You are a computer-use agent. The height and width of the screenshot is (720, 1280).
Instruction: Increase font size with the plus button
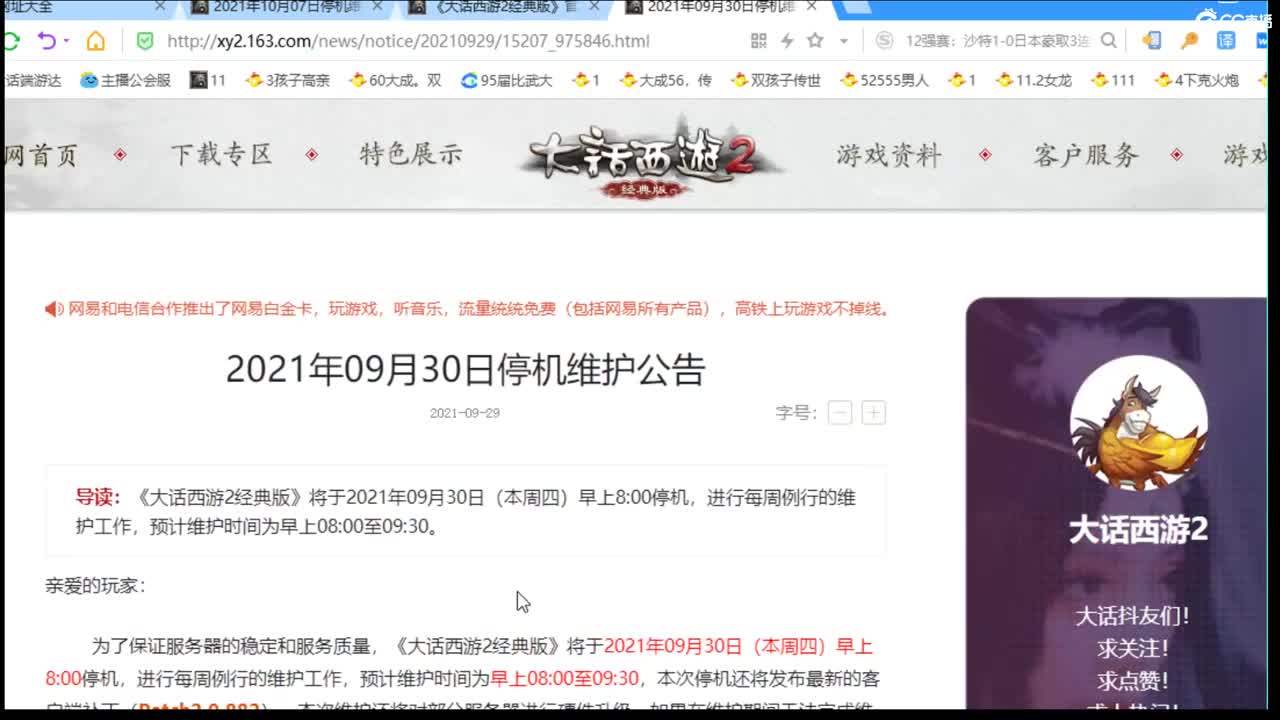(x=873, y=413)
